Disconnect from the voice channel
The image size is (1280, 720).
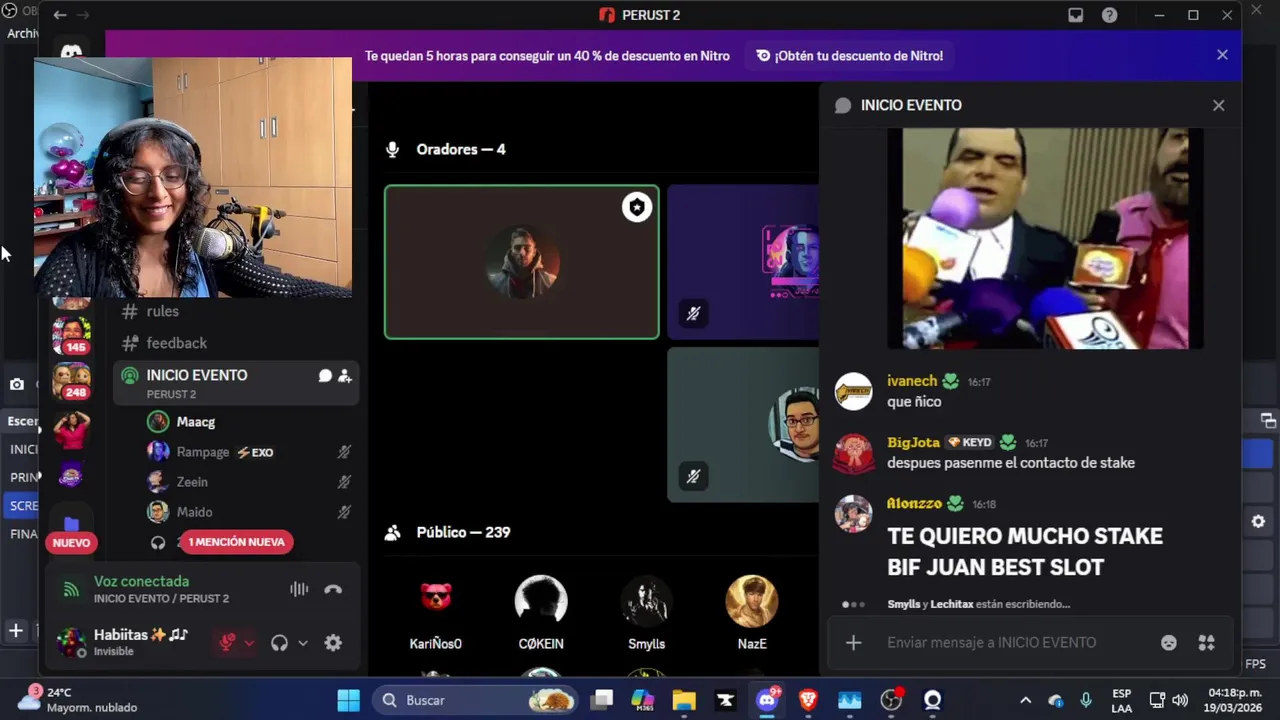click(x=333, y=589)
